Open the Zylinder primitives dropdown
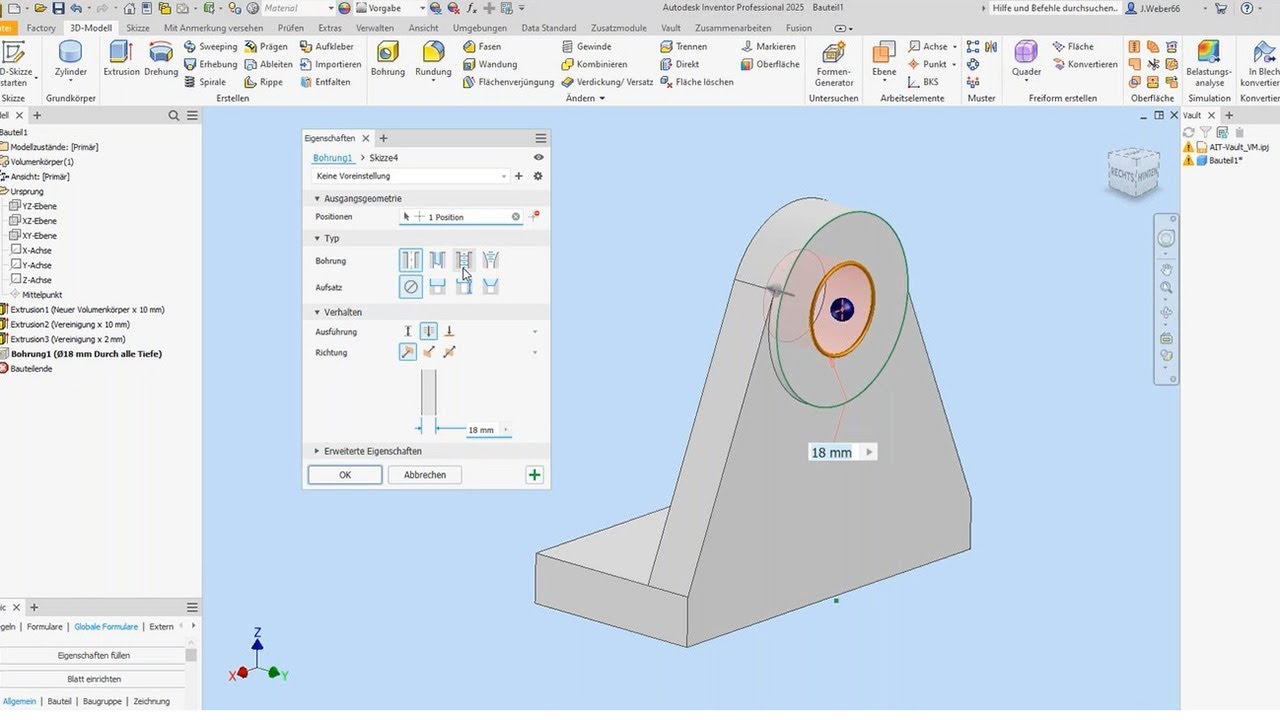Image resolution: width=1280 pixels, height=720 pixels. pyautogui.click(x=71, y=80)
